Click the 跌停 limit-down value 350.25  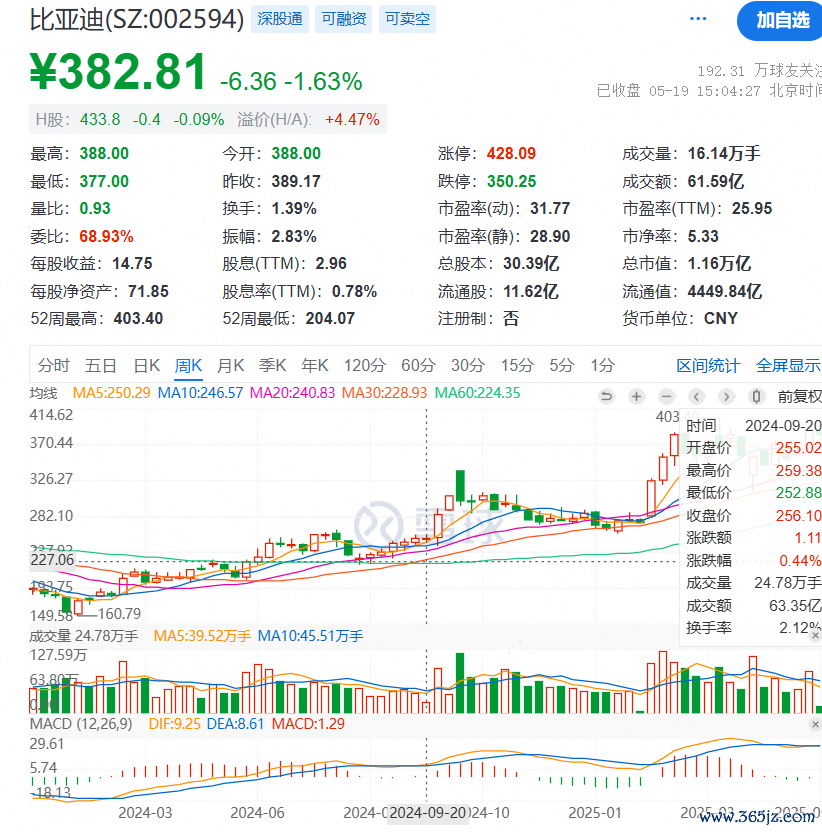pyautogui.click(x=512, y=181)
